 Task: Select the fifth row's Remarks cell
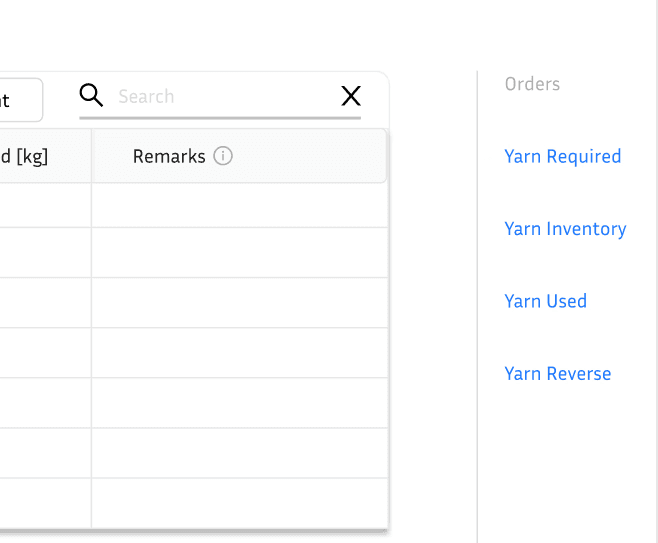[239, 403]
